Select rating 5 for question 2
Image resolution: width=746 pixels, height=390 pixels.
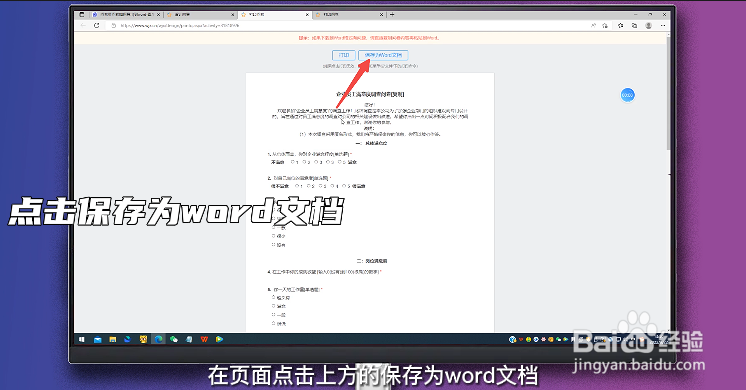click(344, 186)
